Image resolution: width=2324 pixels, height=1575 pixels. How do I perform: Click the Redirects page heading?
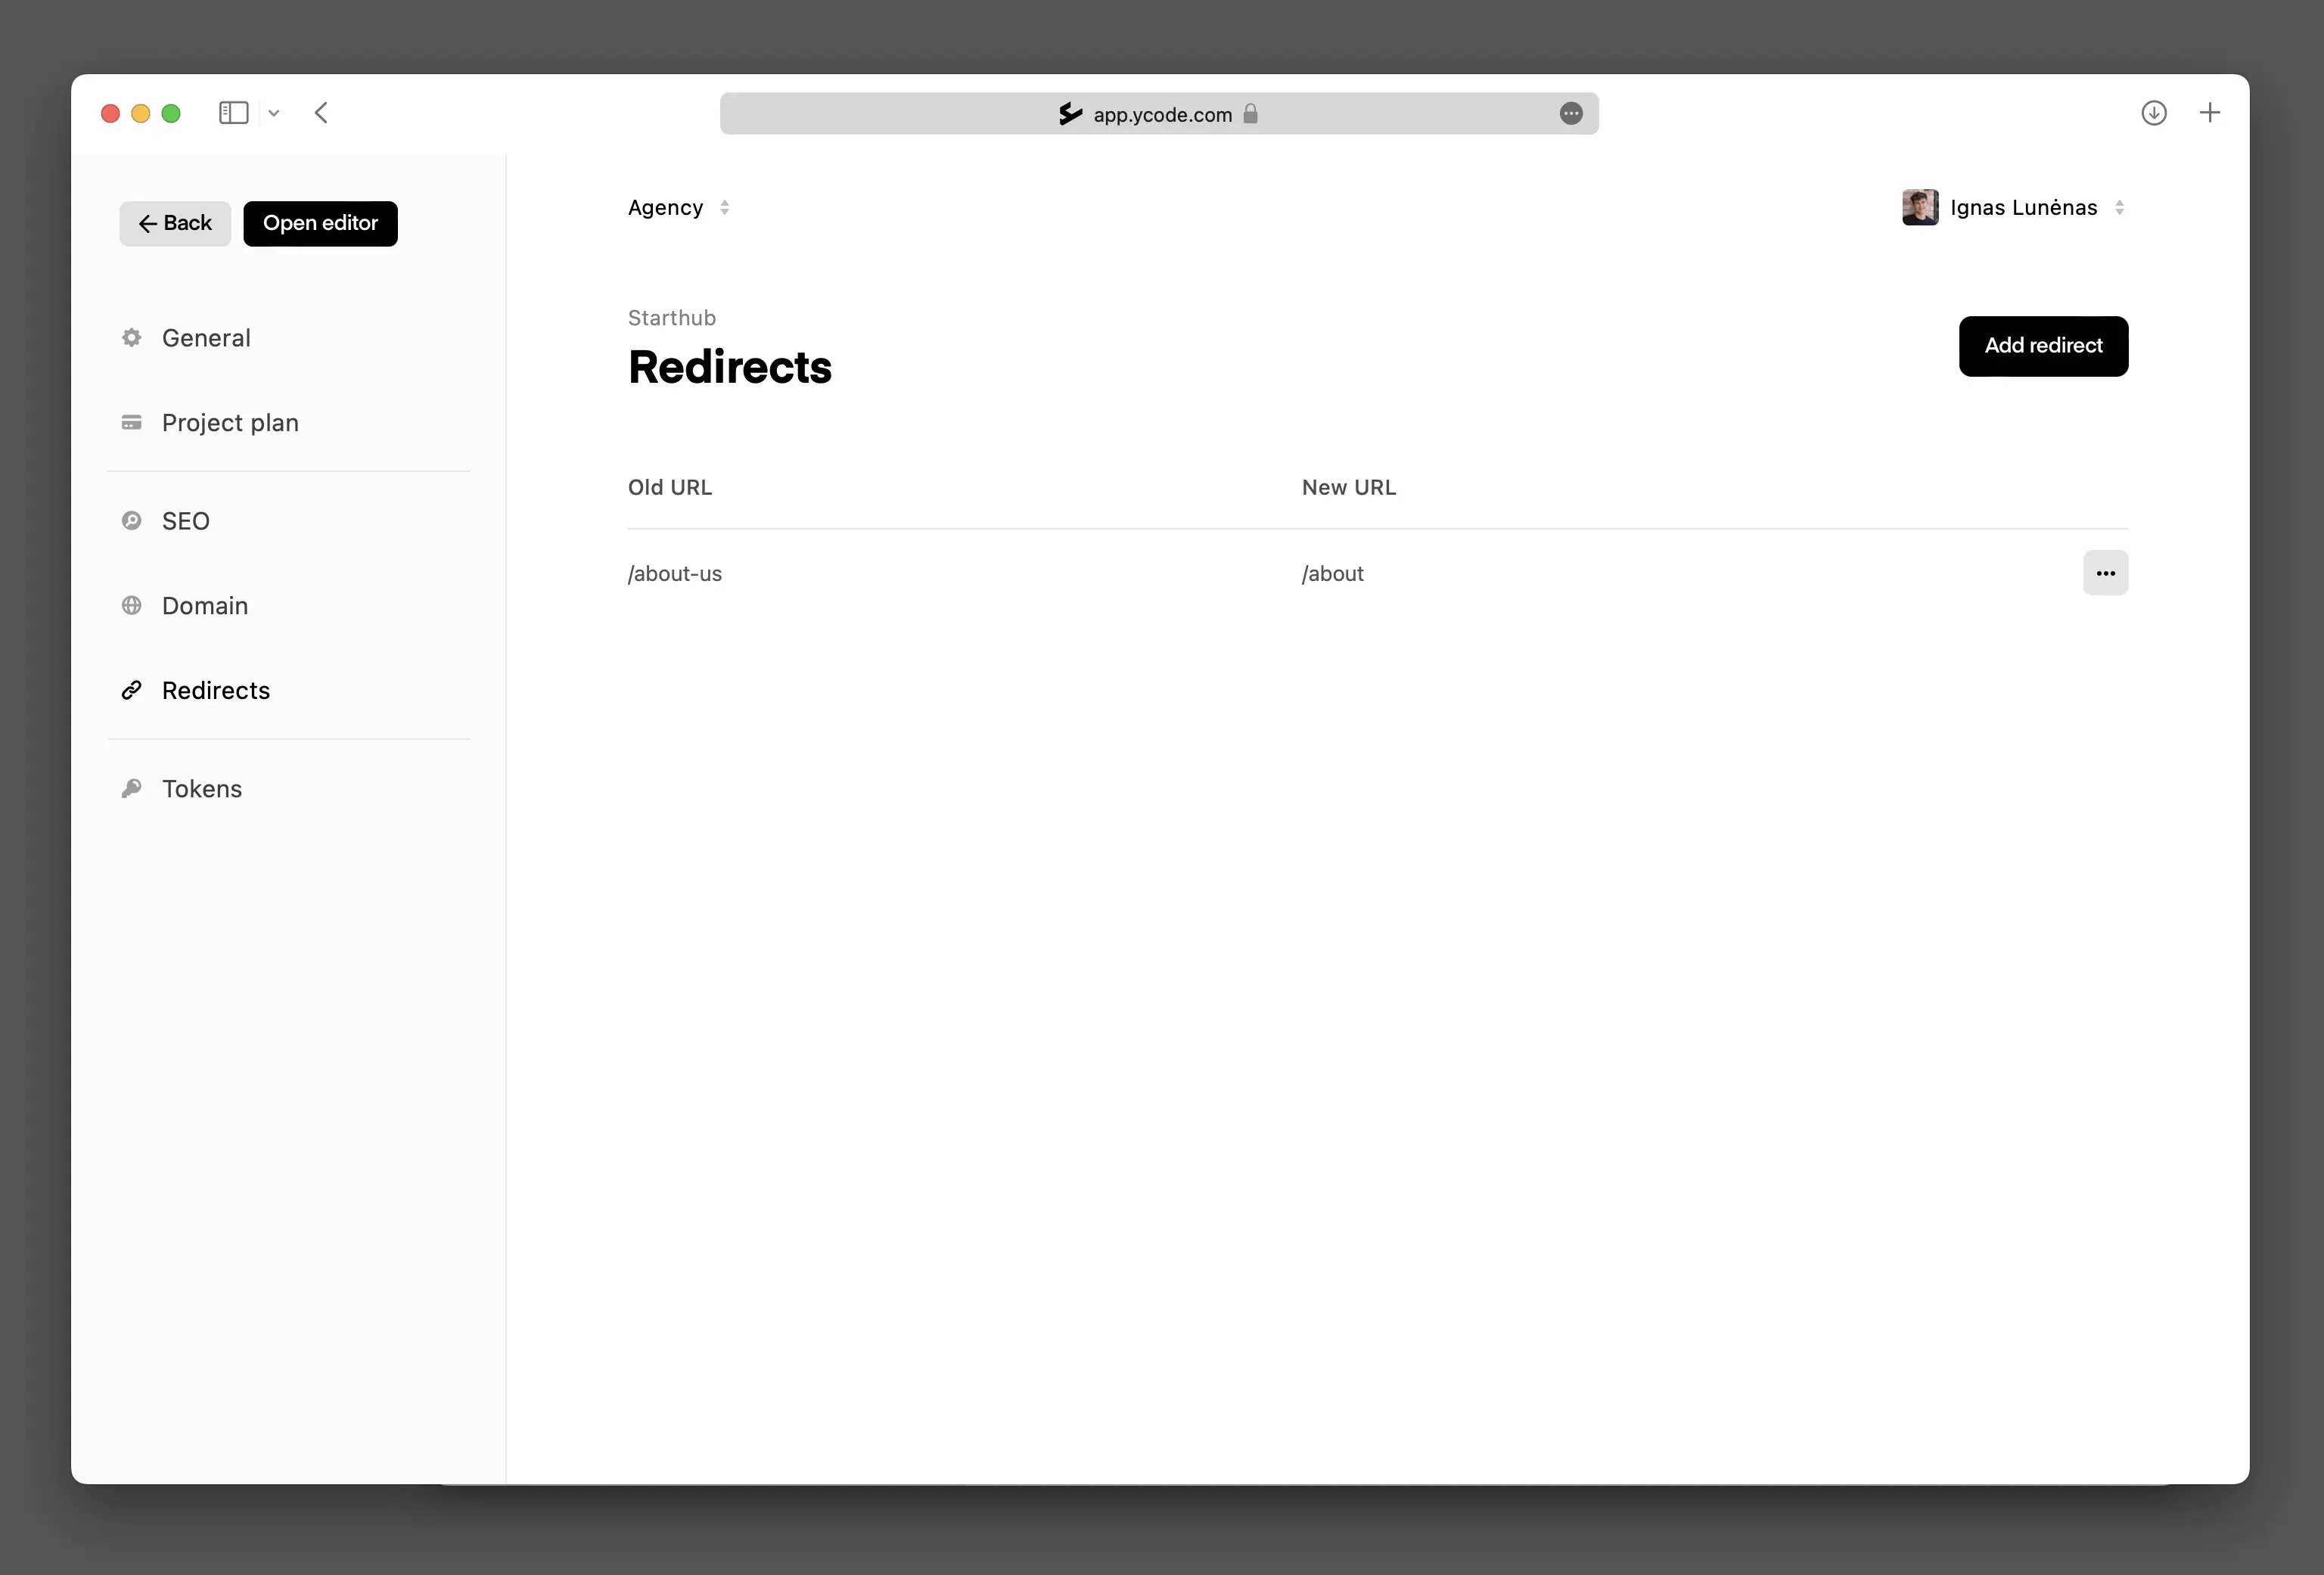click(730, 367)
